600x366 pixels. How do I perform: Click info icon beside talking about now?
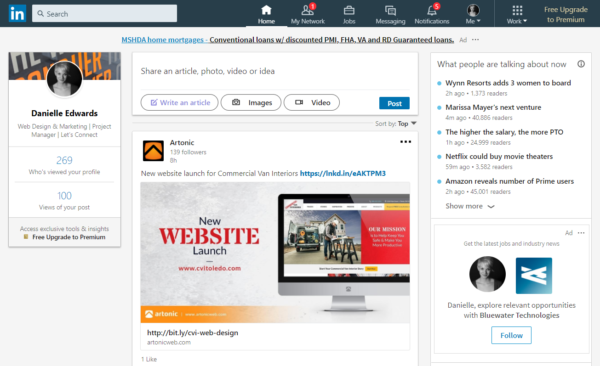581,64
